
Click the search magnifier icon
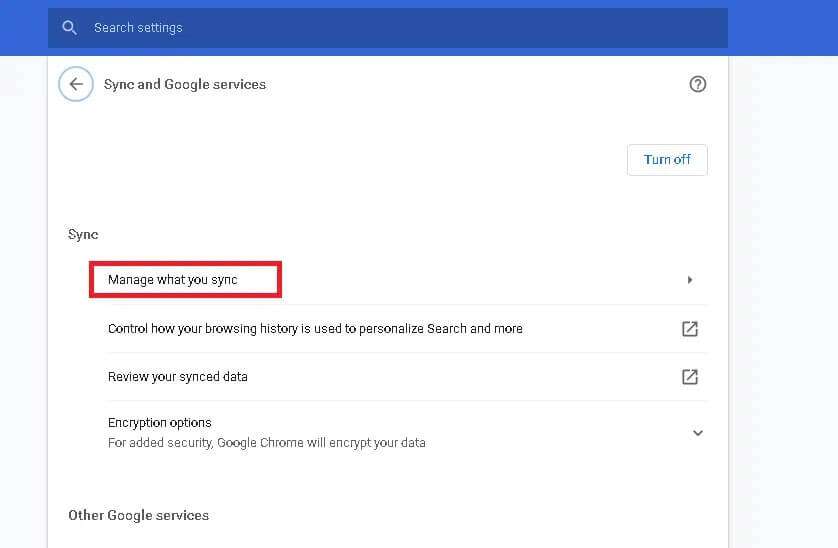[x=69, y=27]
